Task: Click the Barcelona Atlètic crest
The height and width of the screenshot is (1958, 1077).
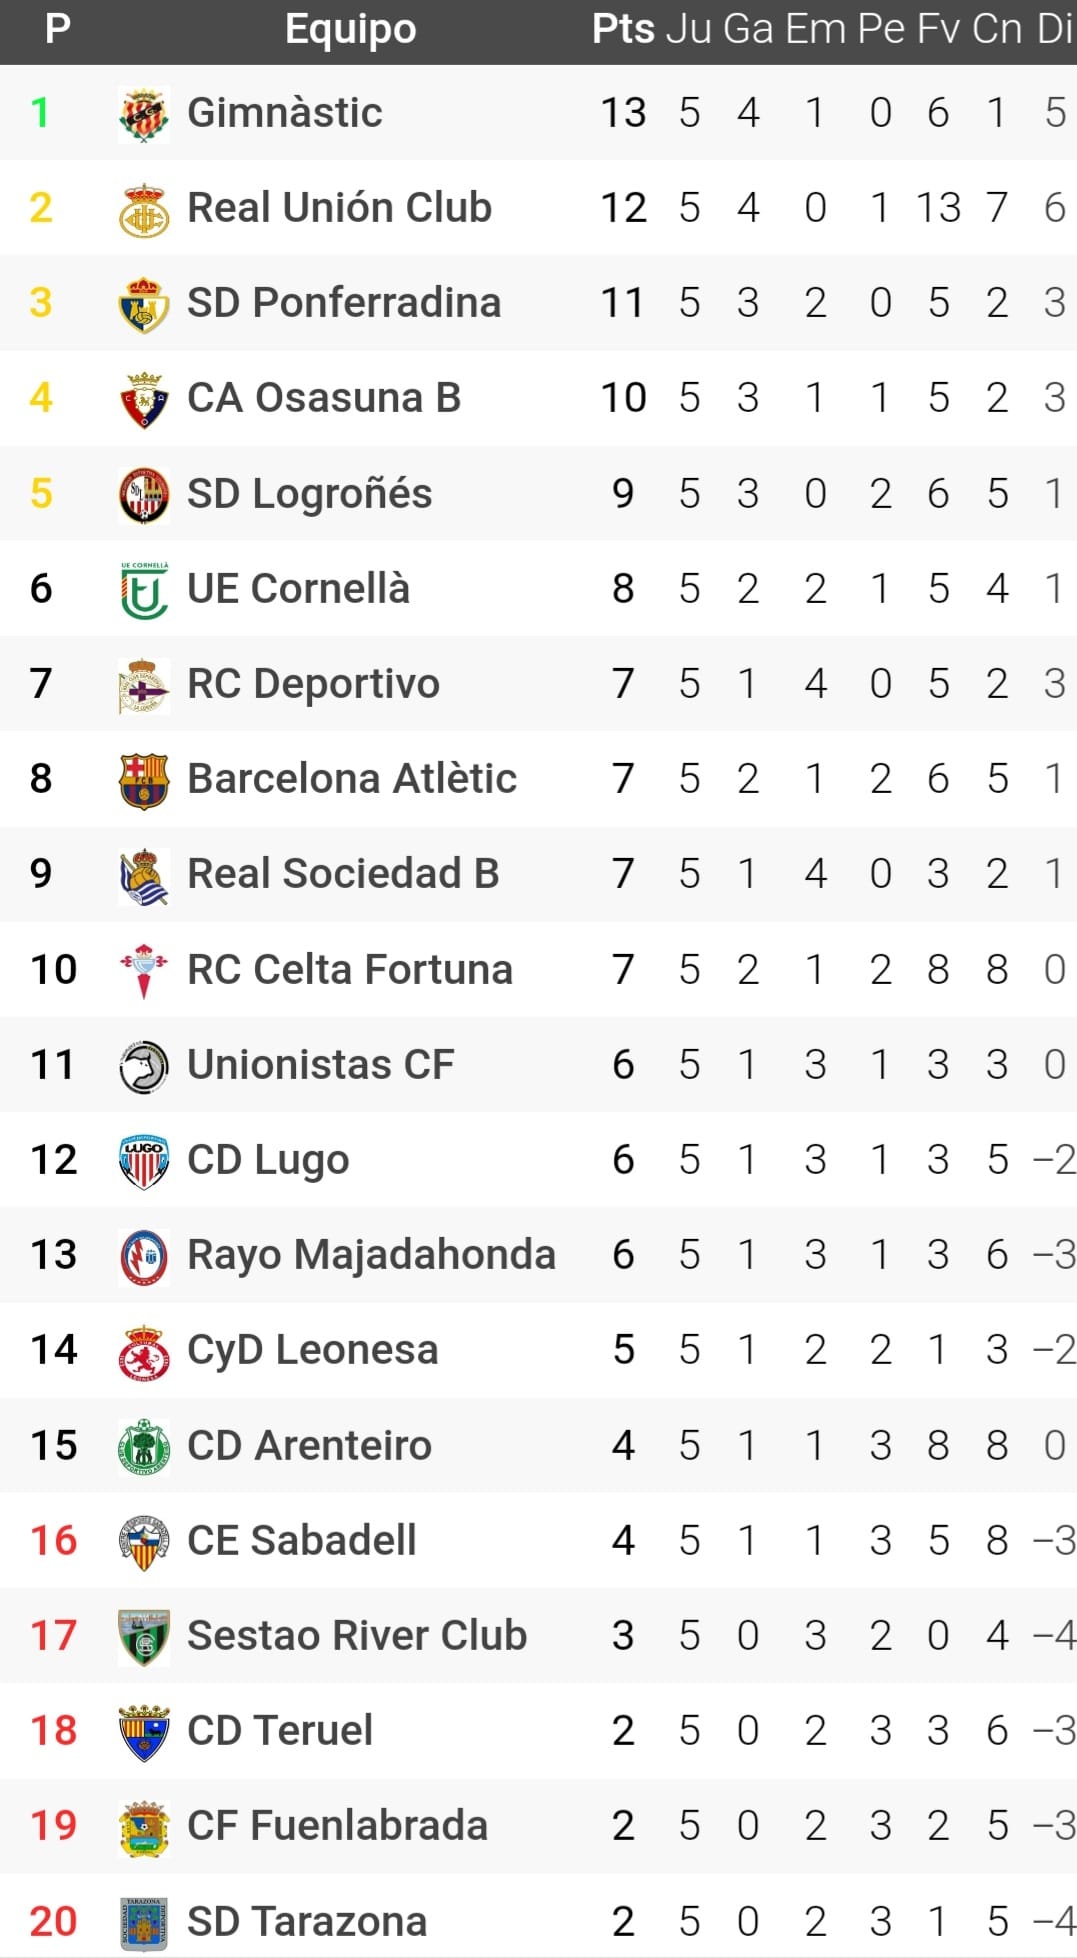Action: coord(143,780)
